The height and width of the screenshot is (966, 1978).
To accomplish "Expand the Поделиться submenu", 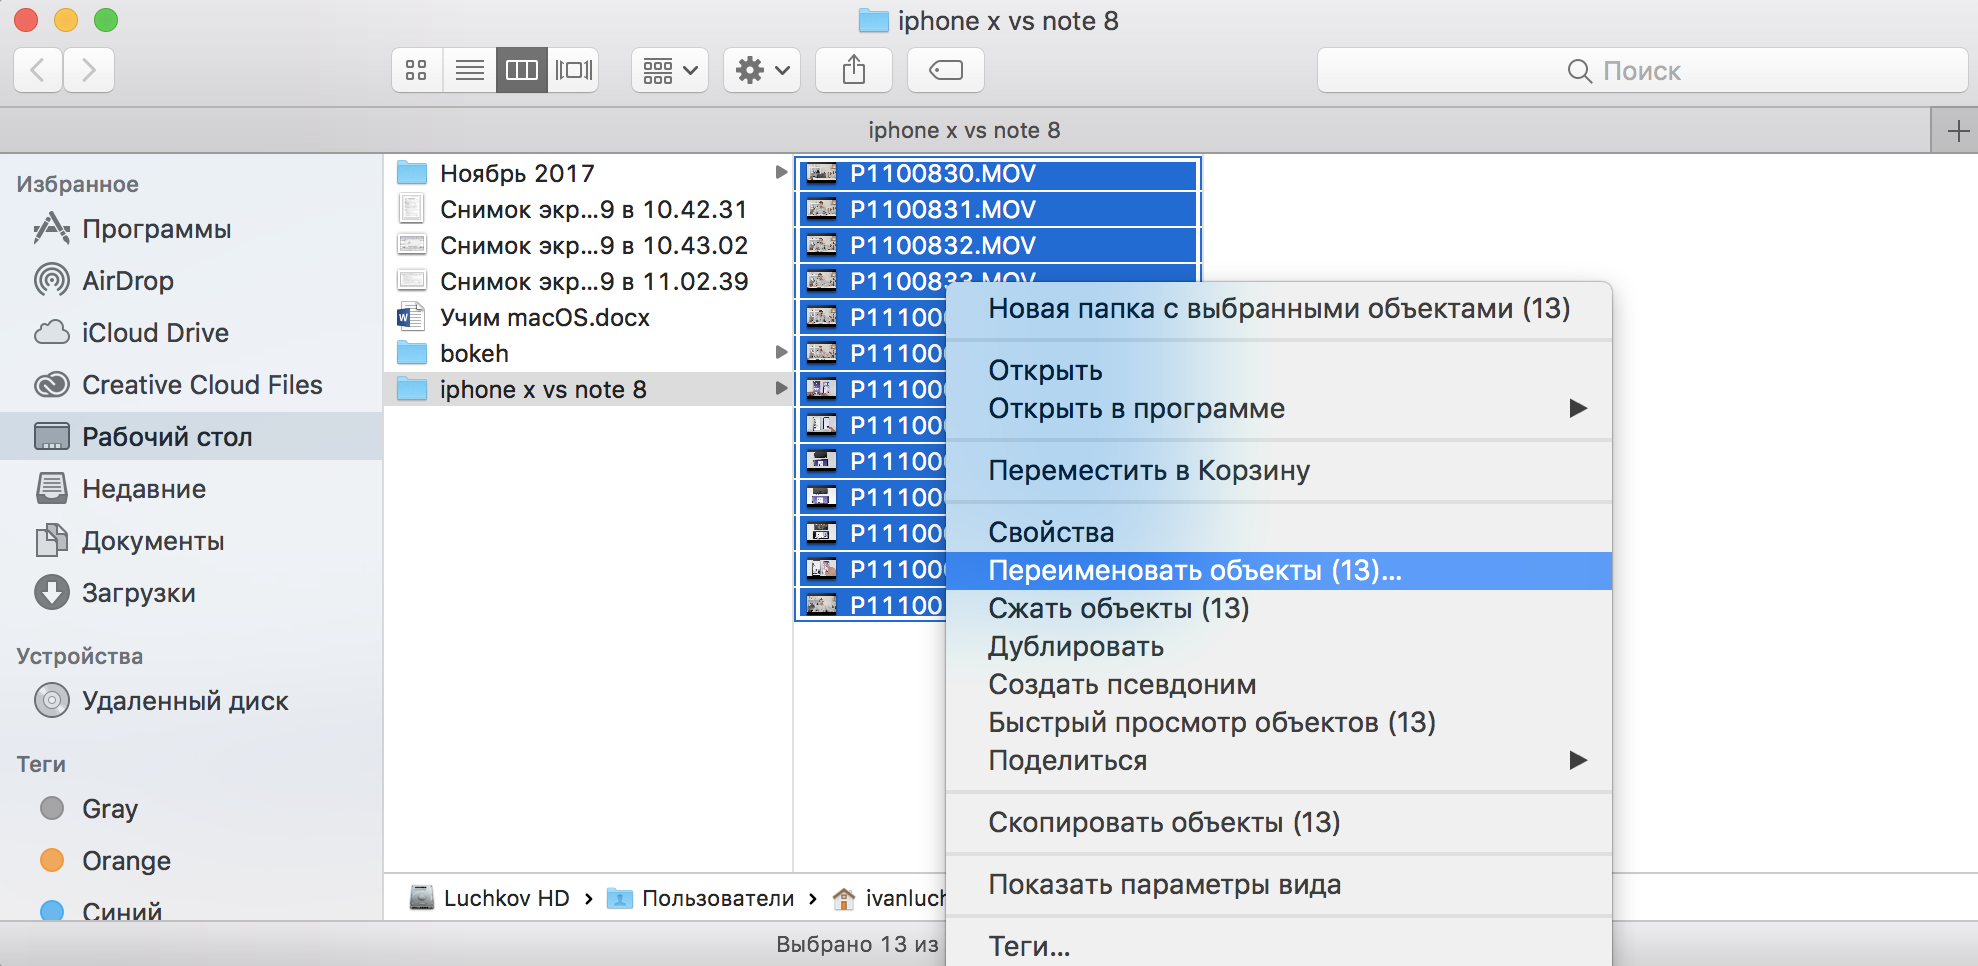I will pyautogui.click(x=1279, y=761).
